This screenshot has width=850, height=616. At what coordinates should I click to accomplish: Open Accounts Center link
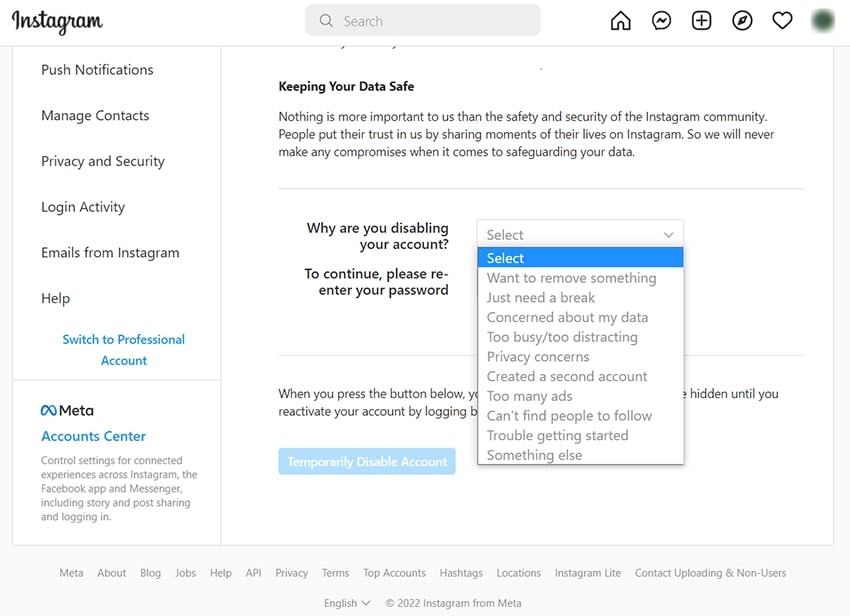[93, 436]
